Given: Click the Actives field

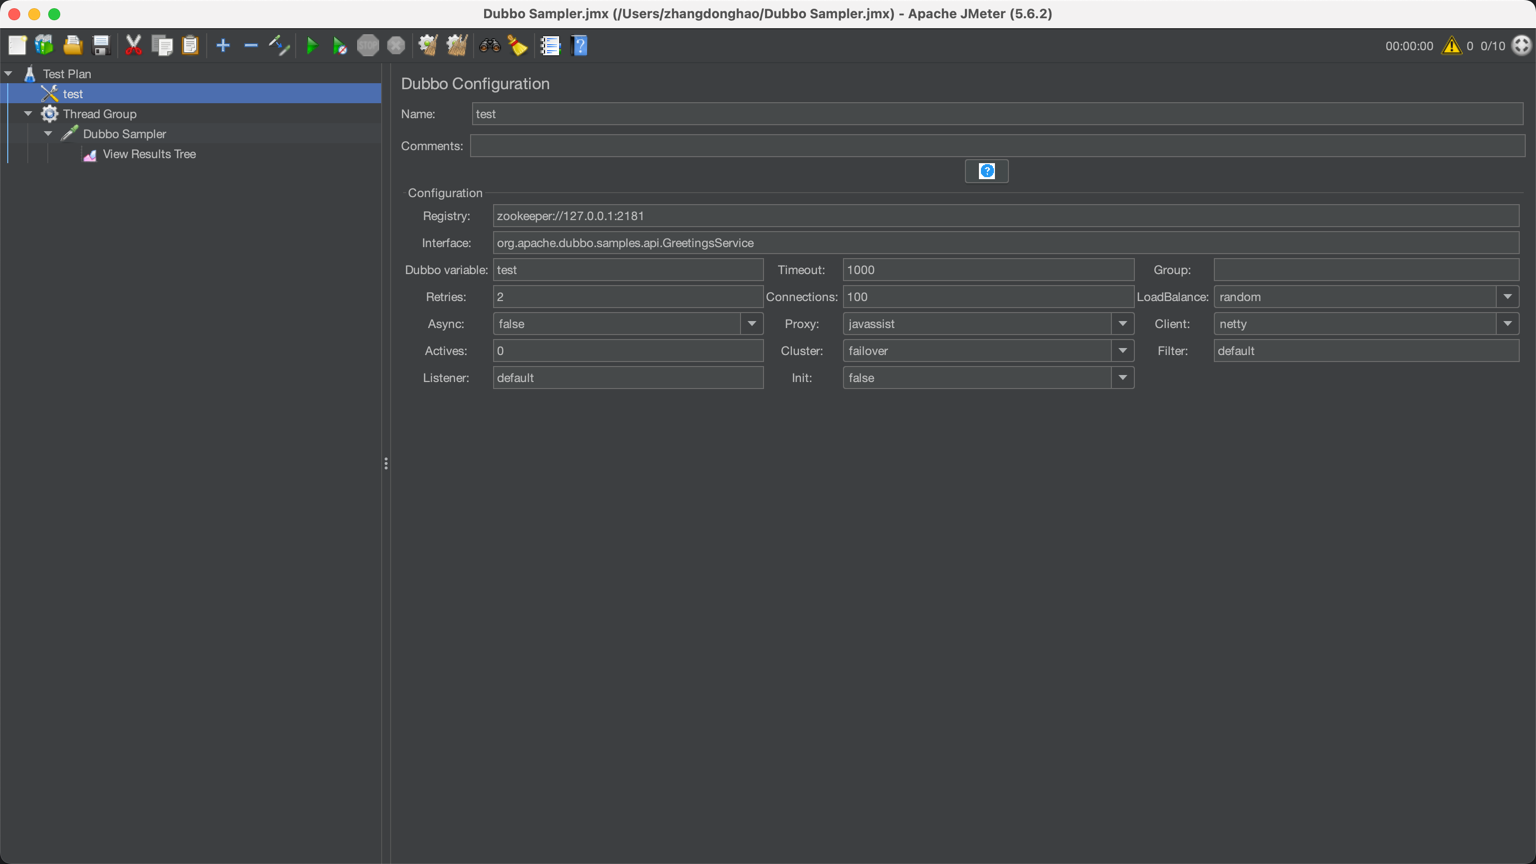Looking at the screenshot, I should click(x=628, y=351).
